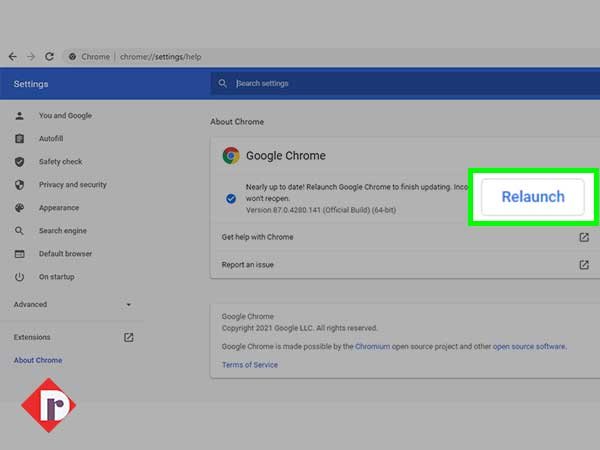600x450 pixels.
Task: Reload the page with the refresh icon
Action: point(49,57)
